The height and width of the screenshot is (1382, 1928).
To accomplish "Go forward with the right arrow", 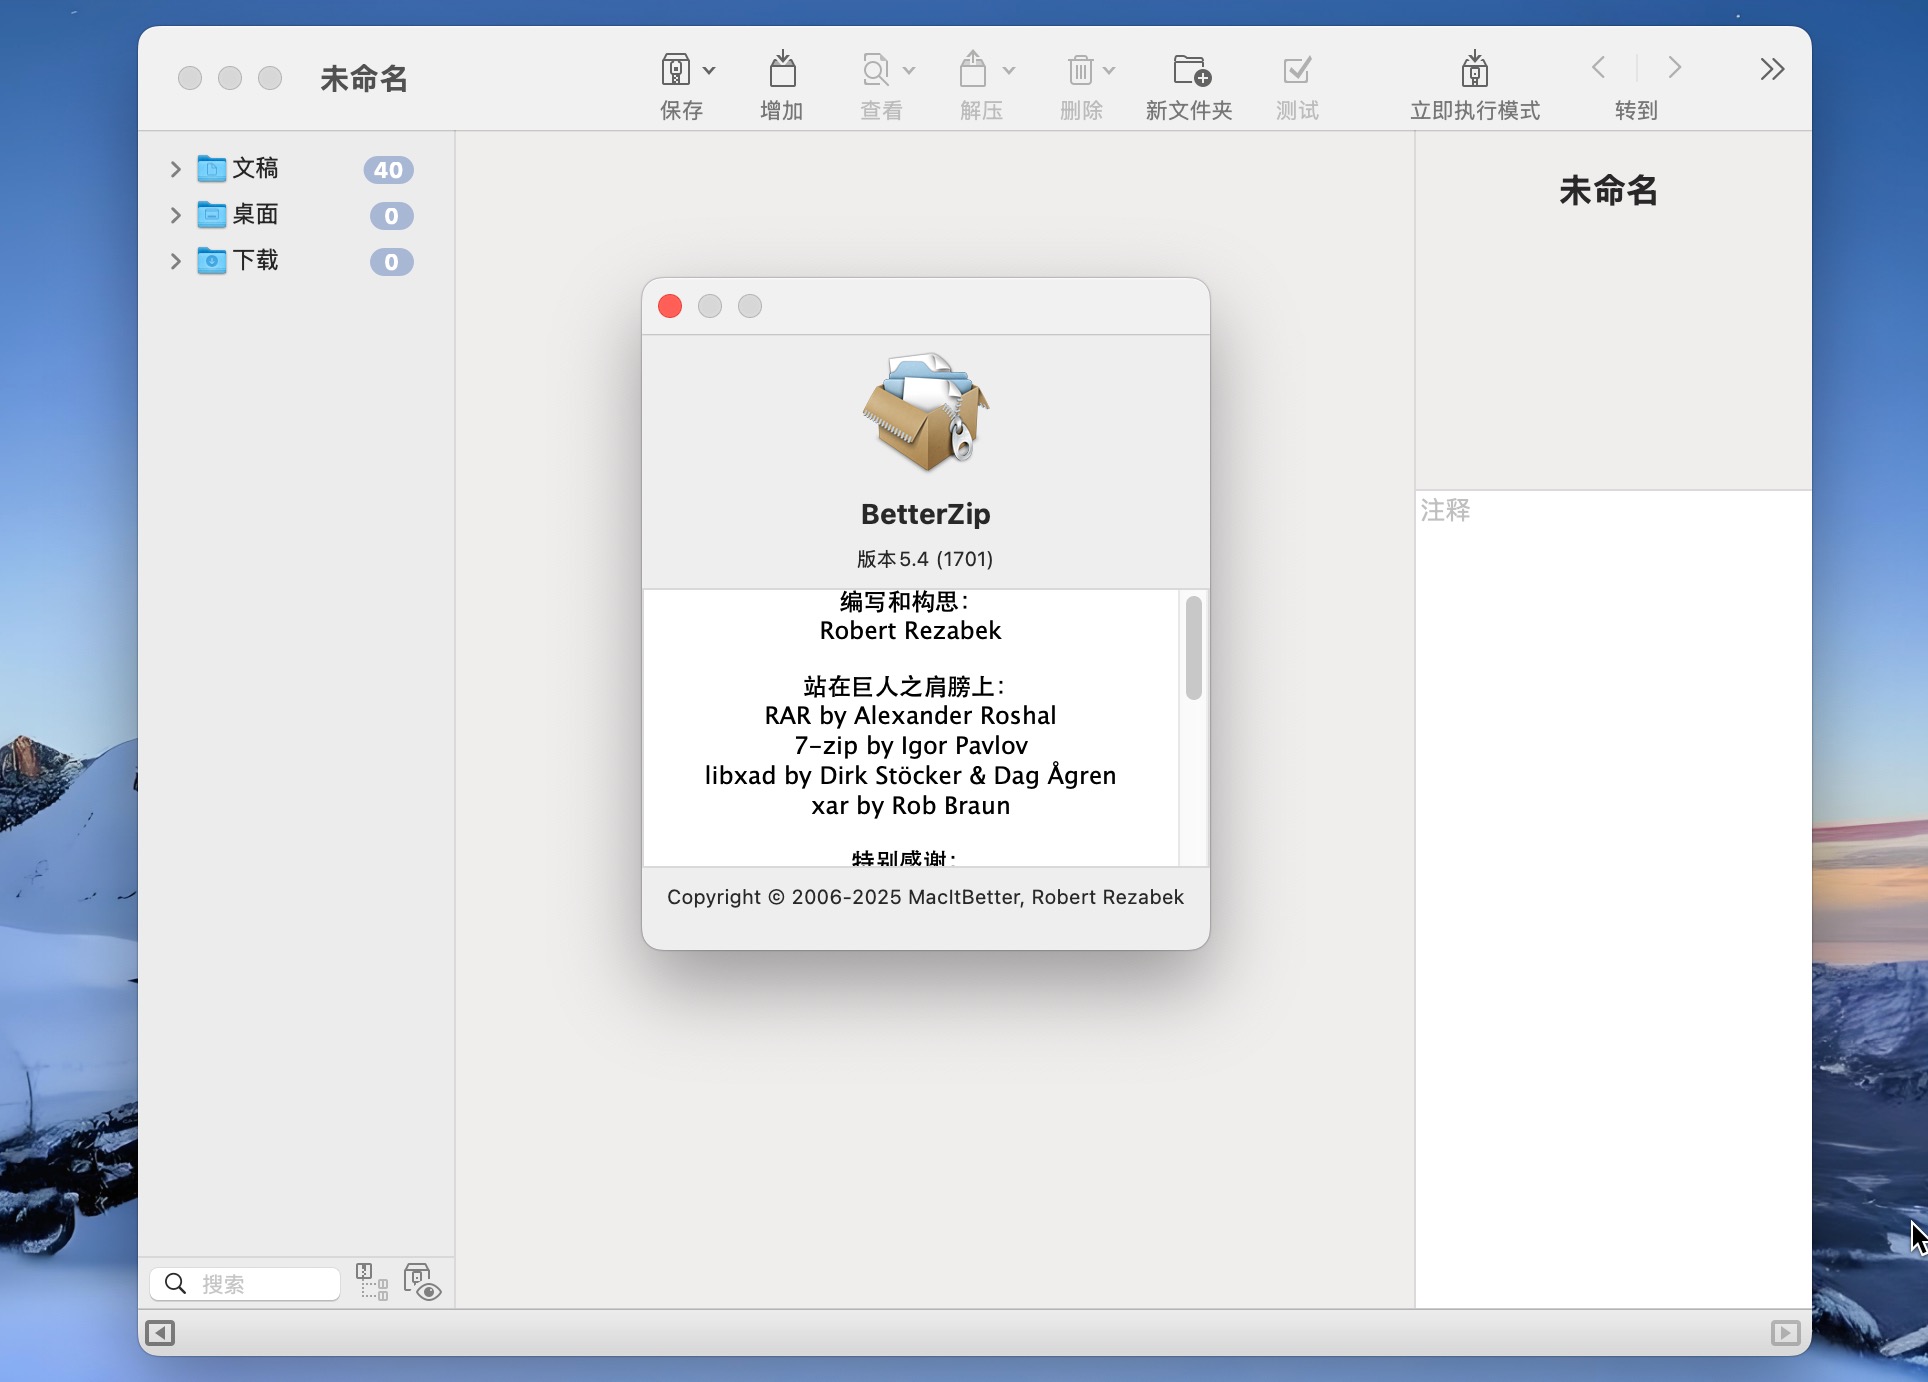I will click(x=1674, y=68).
